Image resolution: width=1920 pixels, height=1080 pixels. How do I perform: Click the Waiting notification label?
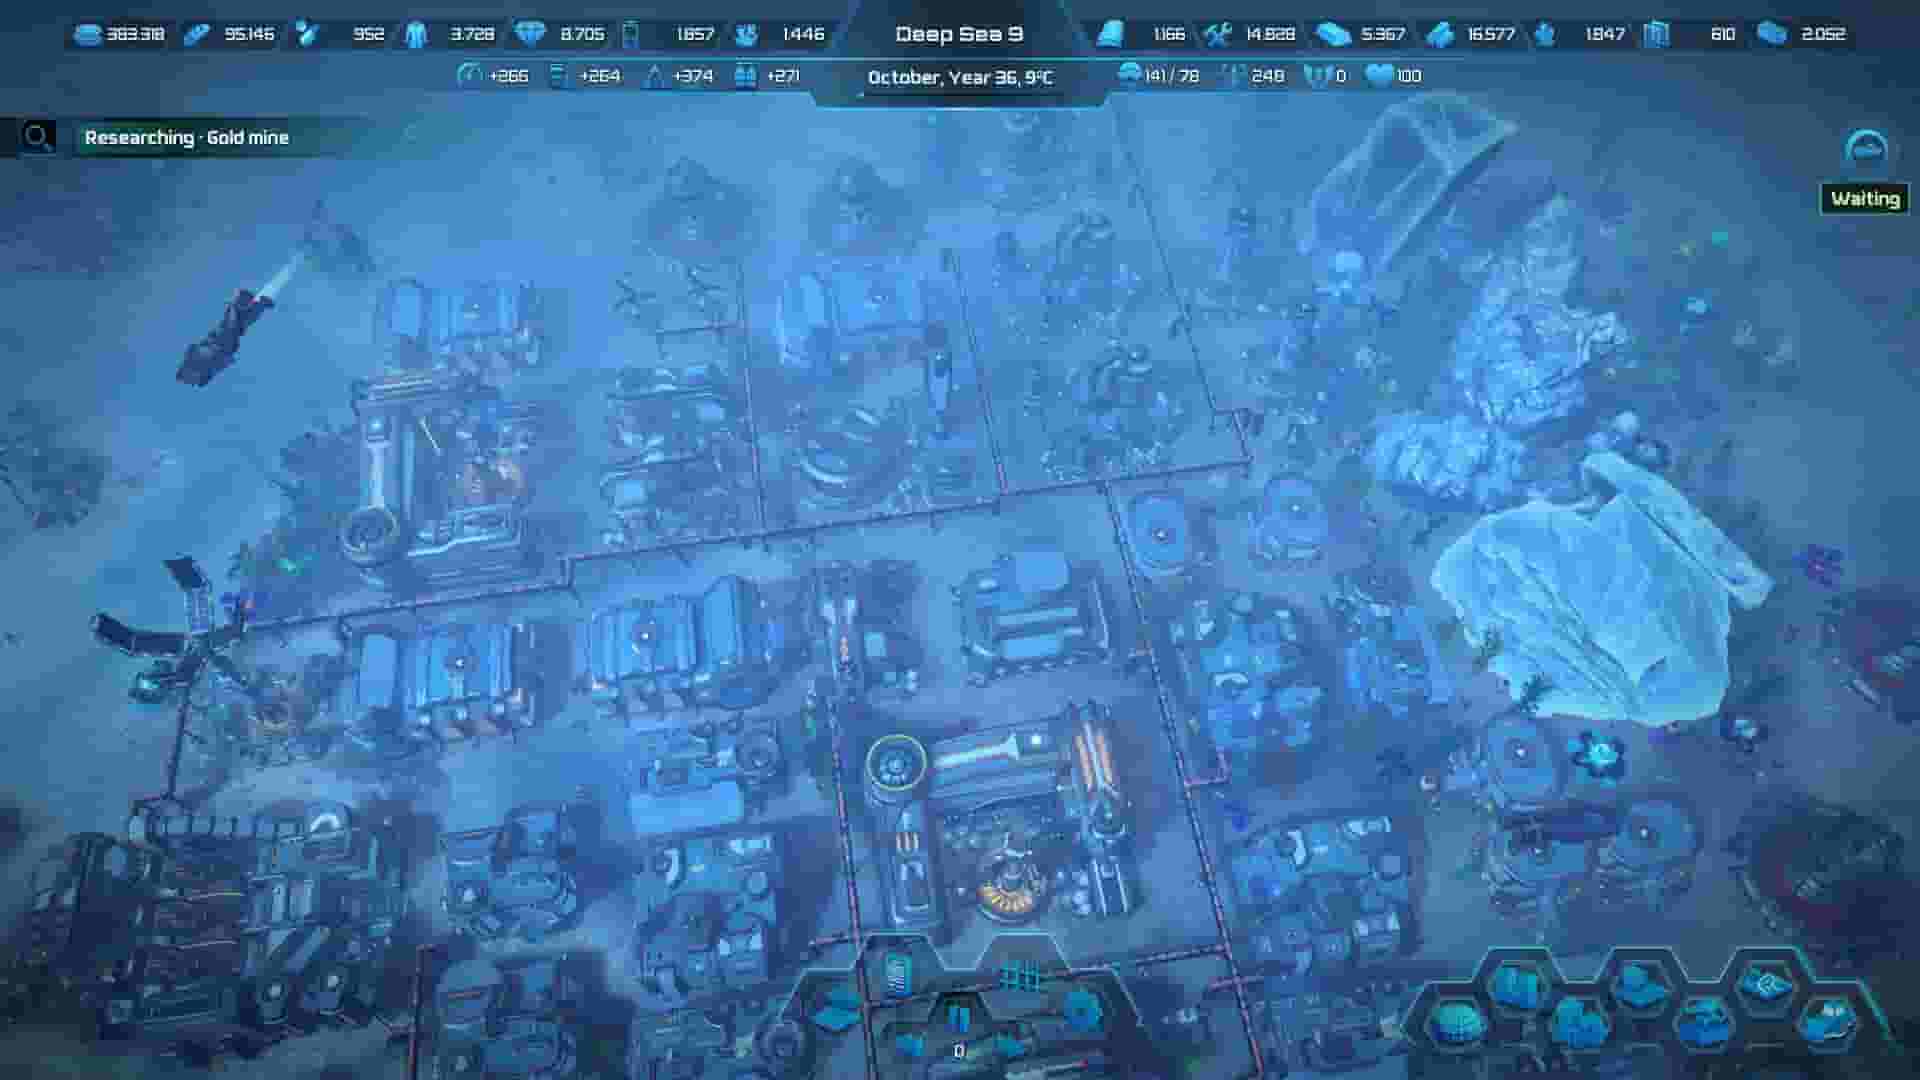[1862, 198]
